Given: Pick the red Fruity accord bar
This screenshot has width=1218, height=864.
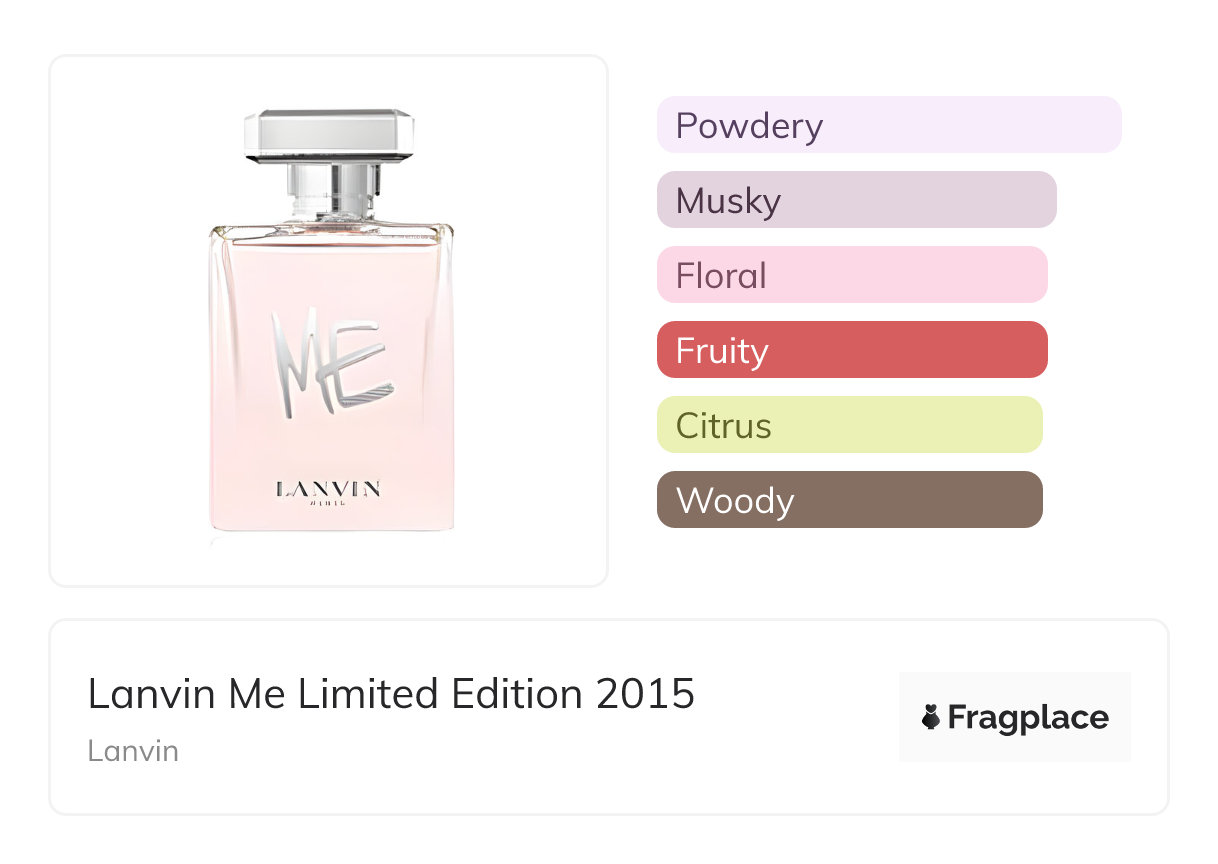Looking at the screenshot, I should click(851, 350).
